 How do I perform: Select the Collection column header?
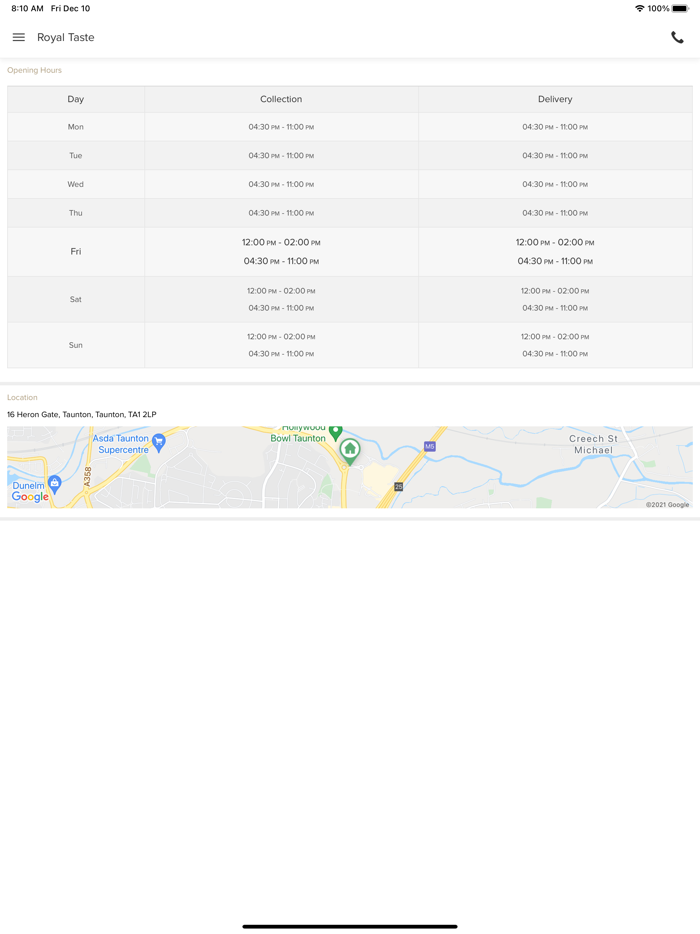(x=281, y=99)
